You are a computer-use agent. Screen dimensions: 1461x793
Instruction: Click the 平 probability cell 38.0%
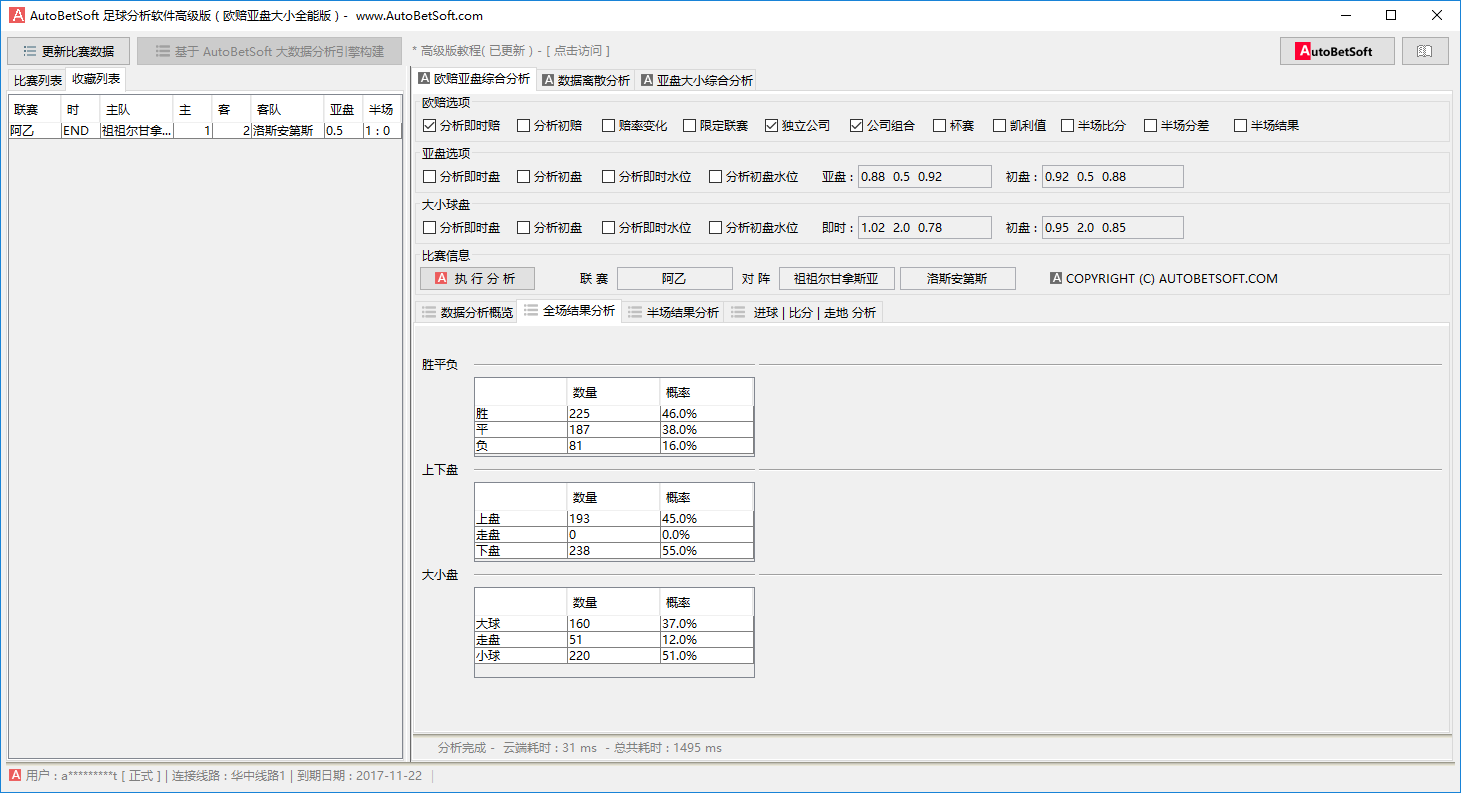click(x=706, y=429)
